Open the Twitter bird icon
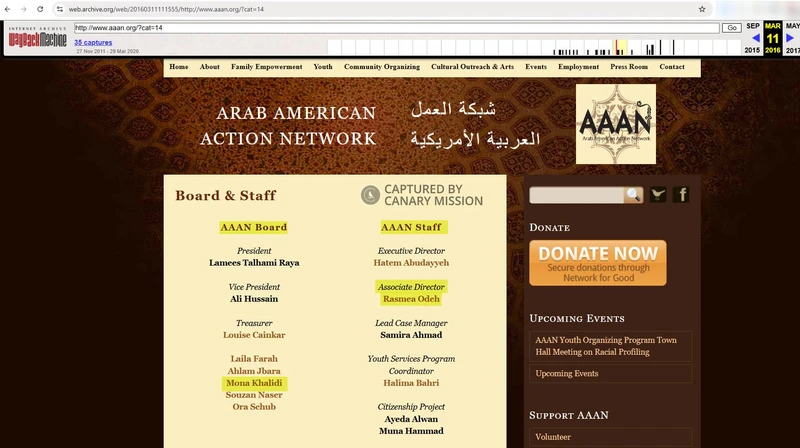Viewport: 800px width, 448px height. pyautogui.click(x=658, y=194)
